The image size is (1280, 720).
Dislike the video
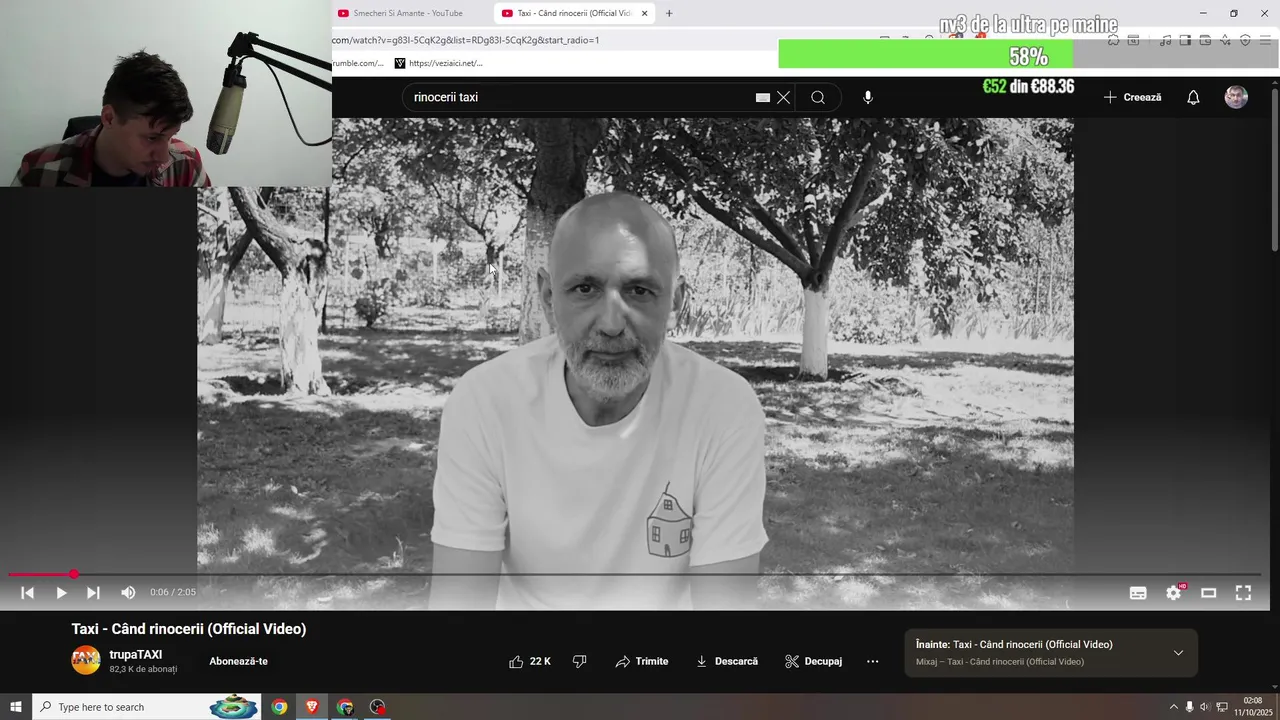[579, 661]
